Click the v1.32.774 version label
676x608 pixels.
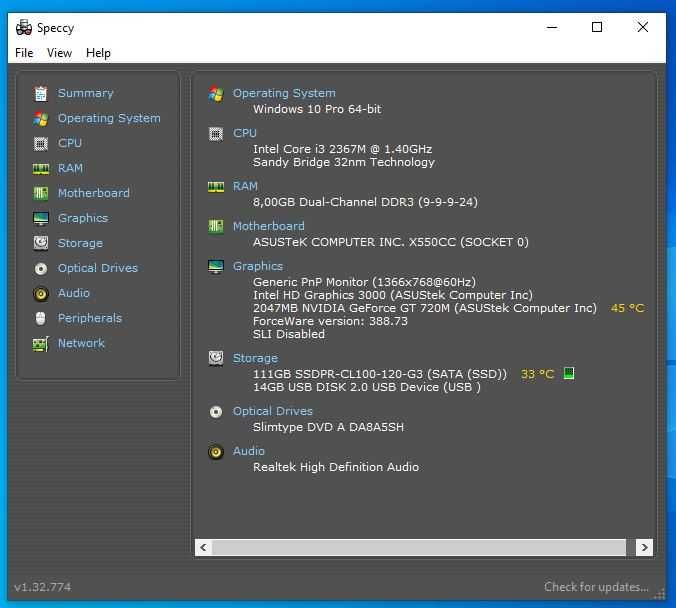point(43,587)
